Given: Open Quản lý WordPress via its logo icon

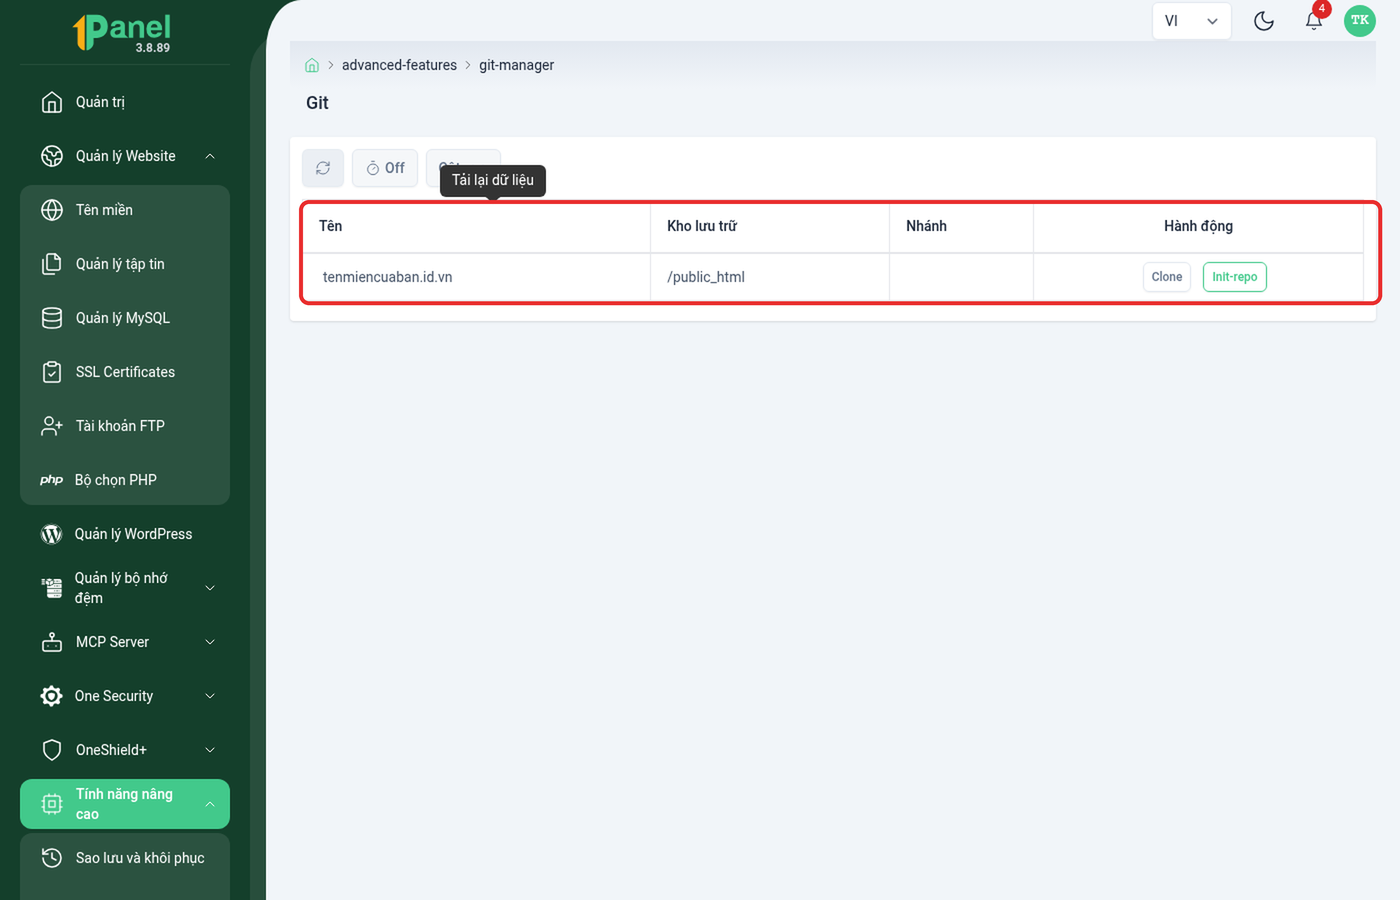Looking at the screenshot, I should click(52, 534).
